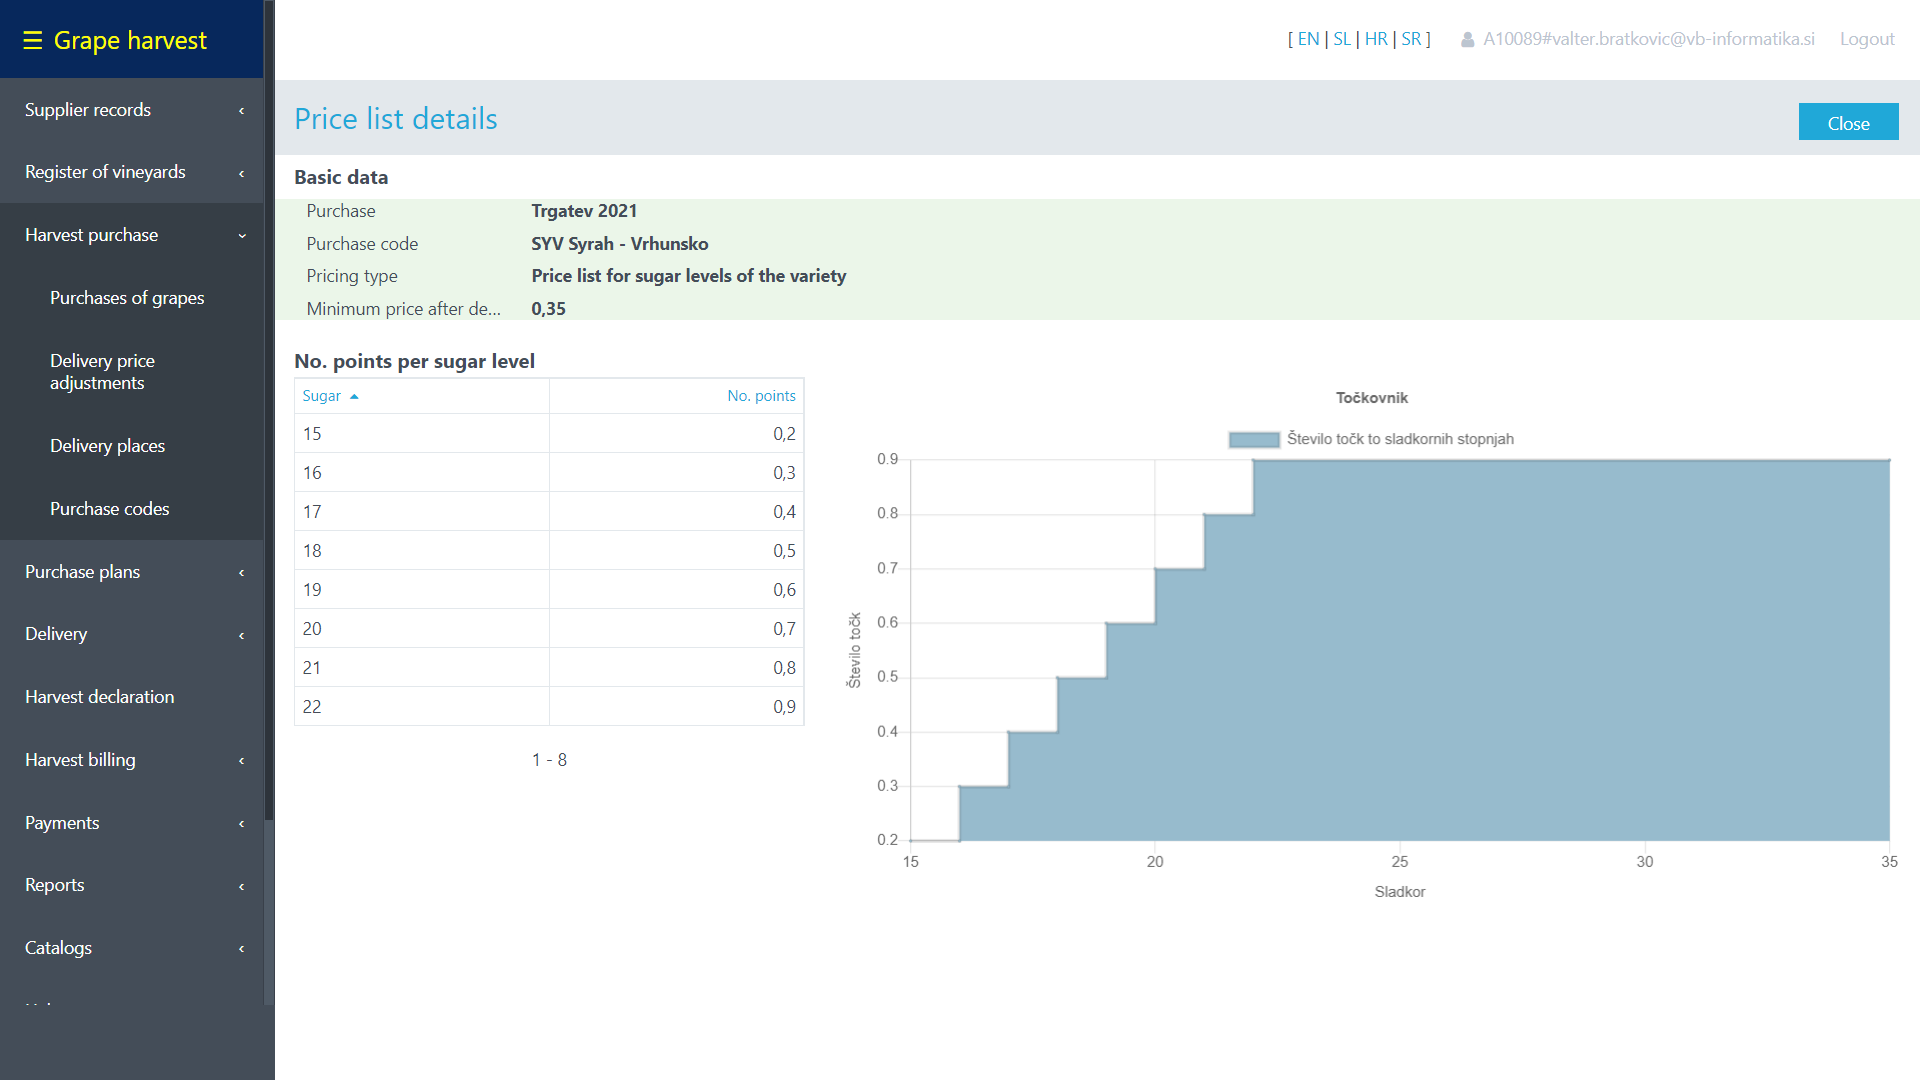
Task: Open Catalogs menu item
Action: tap(131, 948)
